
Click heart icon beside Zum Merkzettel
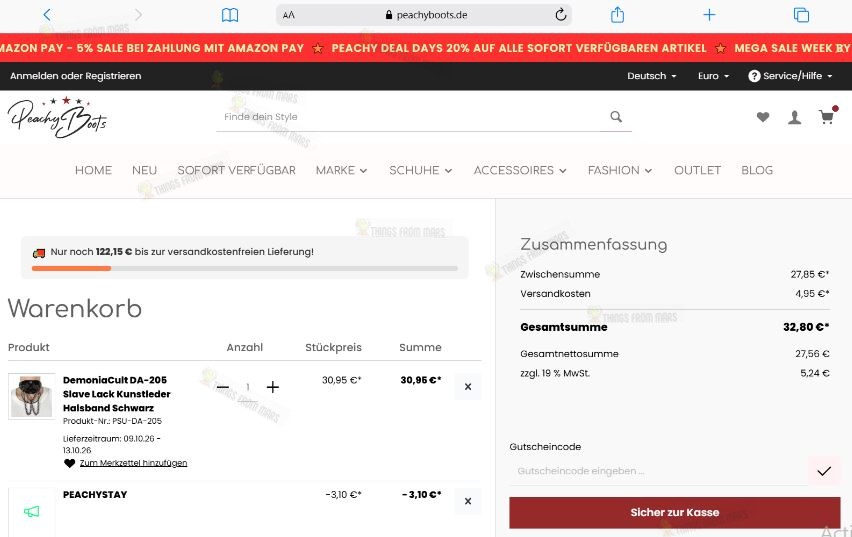point(70,463)
